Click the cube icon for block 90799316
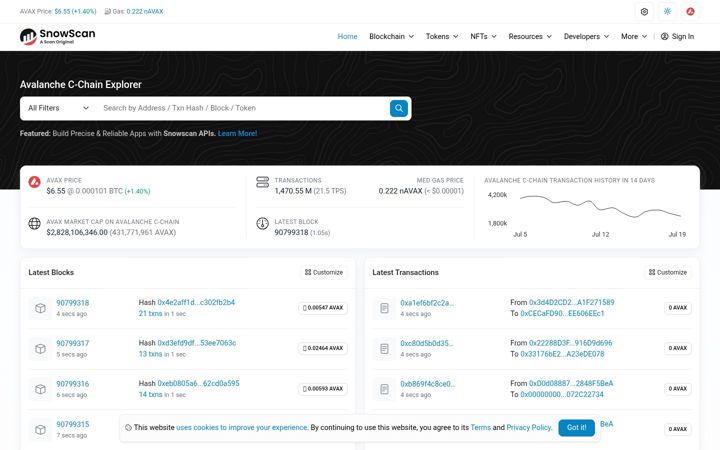 coord(40,389)
